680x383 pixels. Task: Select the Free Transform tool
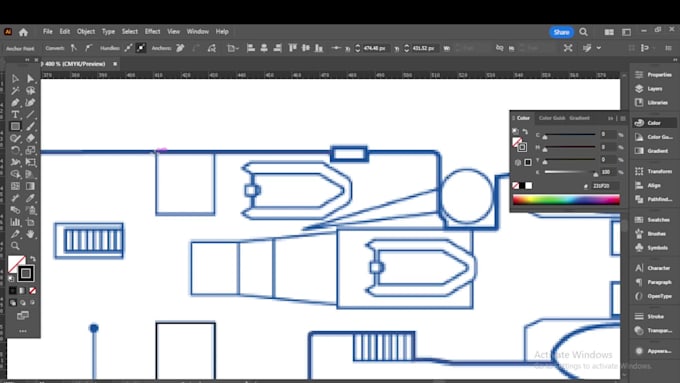(30, 162)
